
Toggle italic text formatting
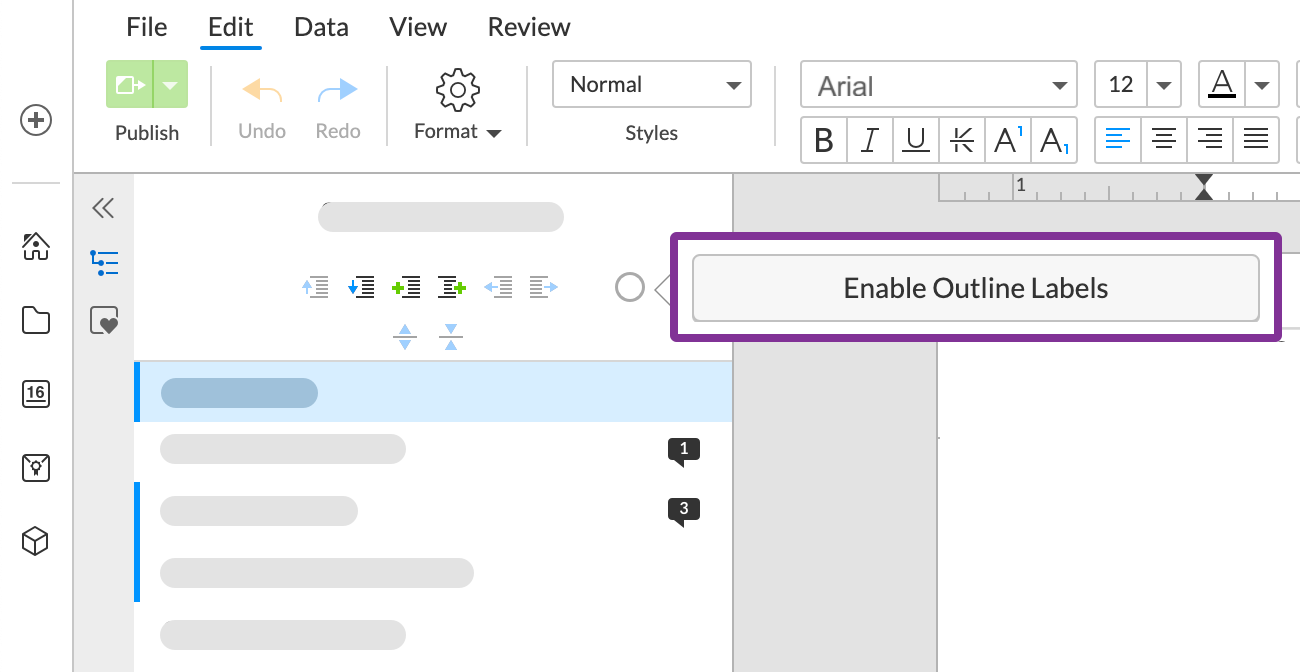[870, 141]
